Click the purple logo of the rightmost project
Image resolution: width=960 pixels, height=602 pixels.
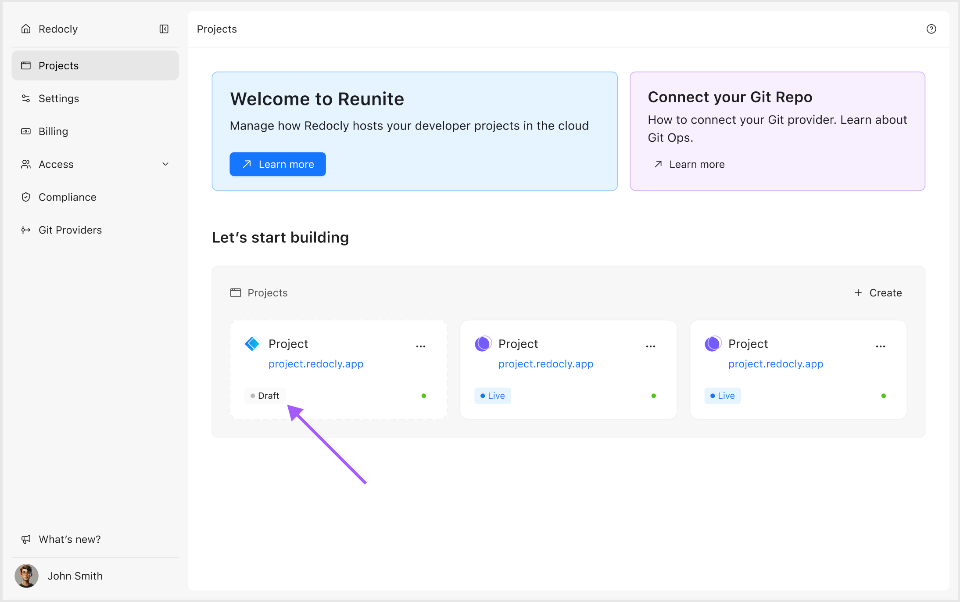(713, 344)
